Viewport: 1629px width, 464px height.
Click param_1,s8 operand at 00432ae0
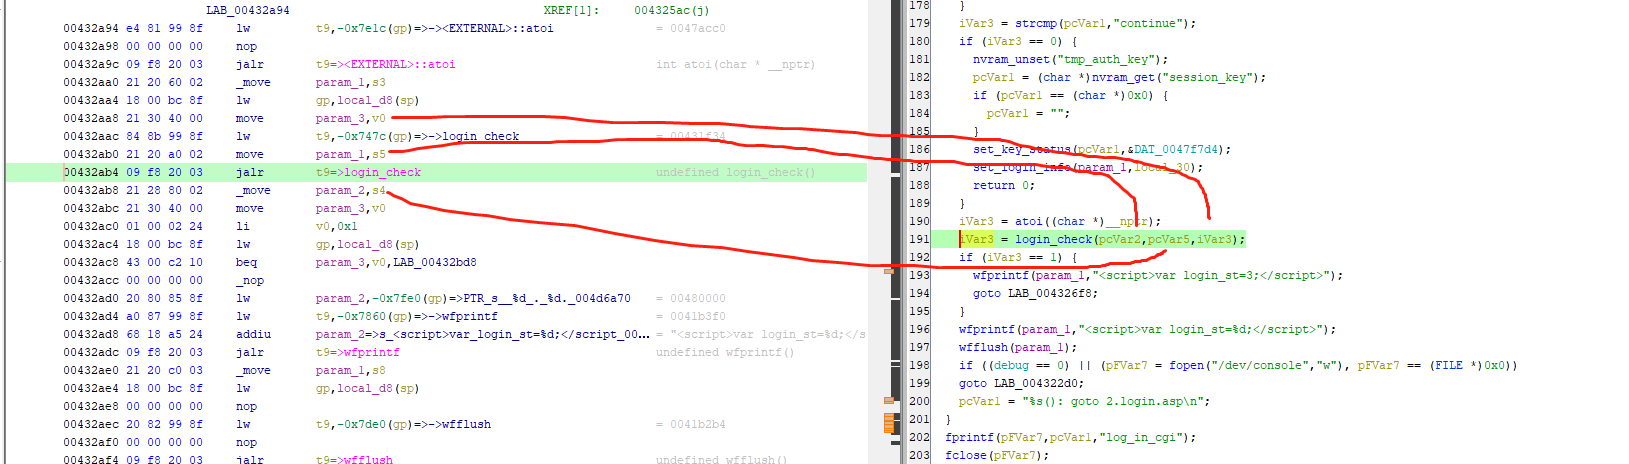coord(351,370)
